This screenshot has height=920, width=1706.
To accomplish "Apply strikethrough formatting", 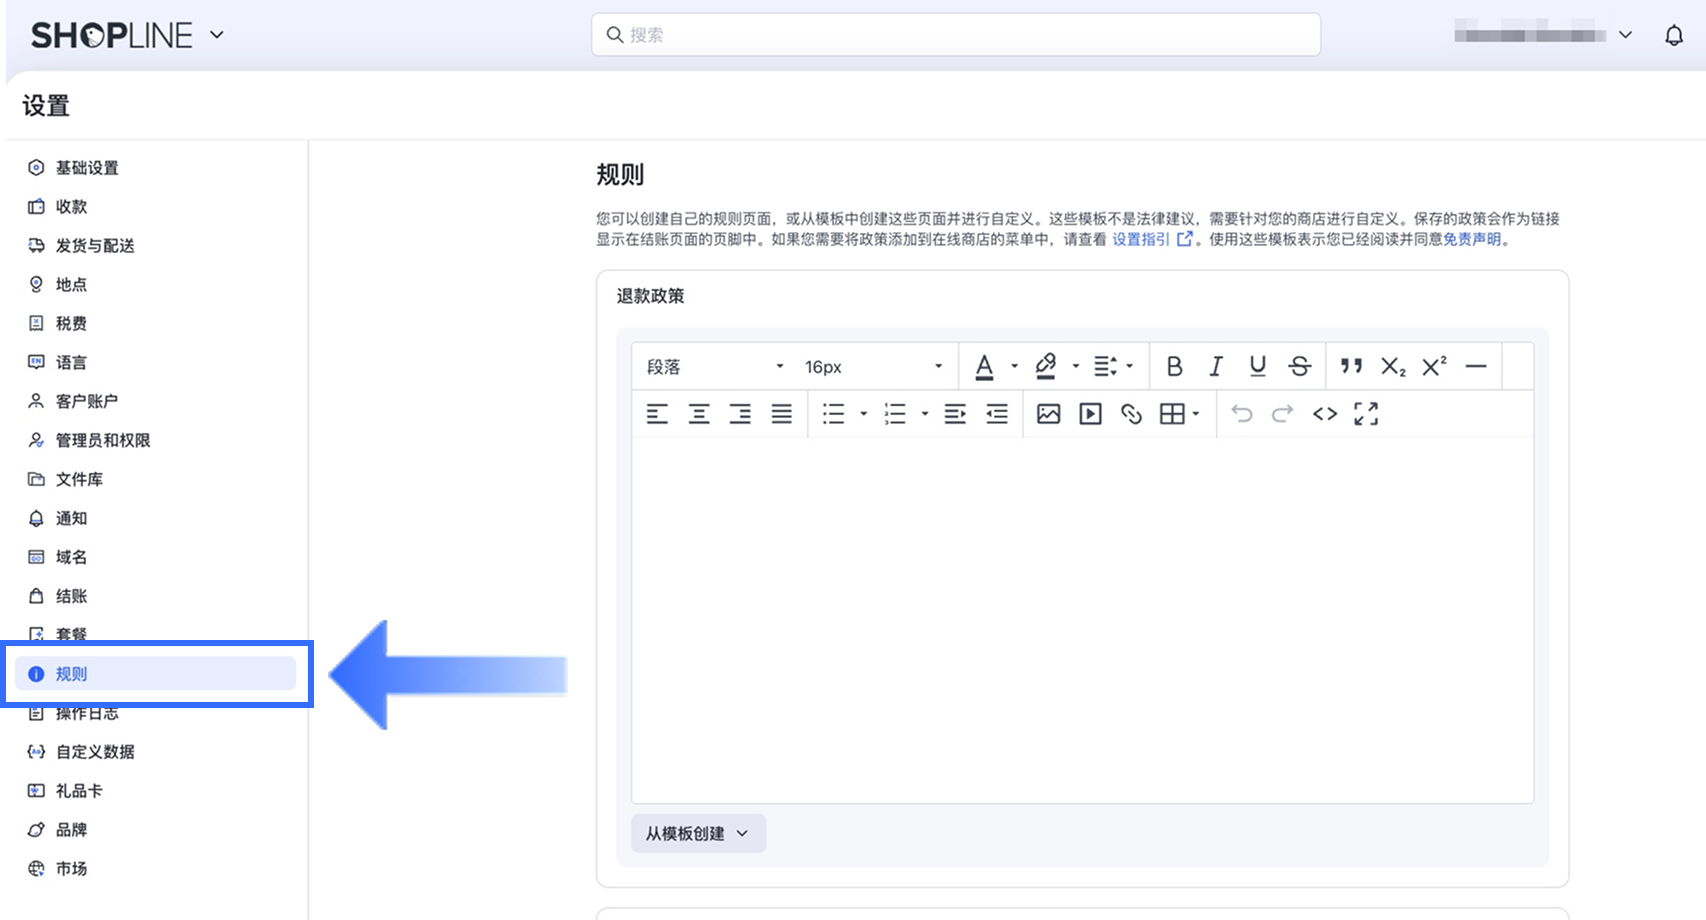I will pyautogui.click(x=1300, y=367).
